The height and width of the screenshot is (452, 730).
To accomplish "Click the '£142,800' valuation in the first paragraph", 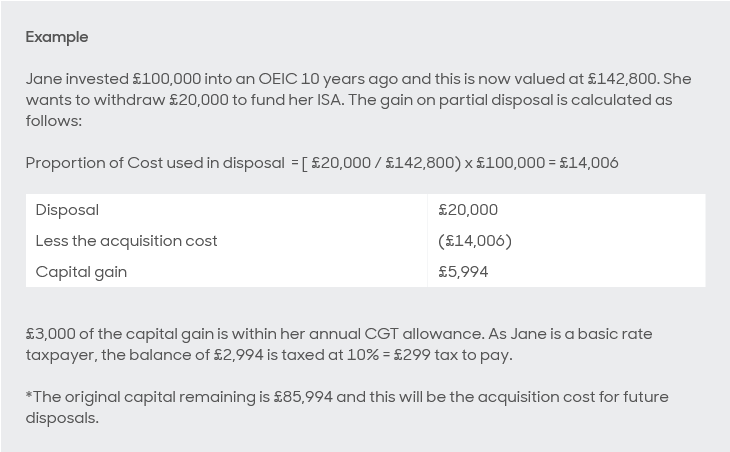I will [x=622, y=79].
